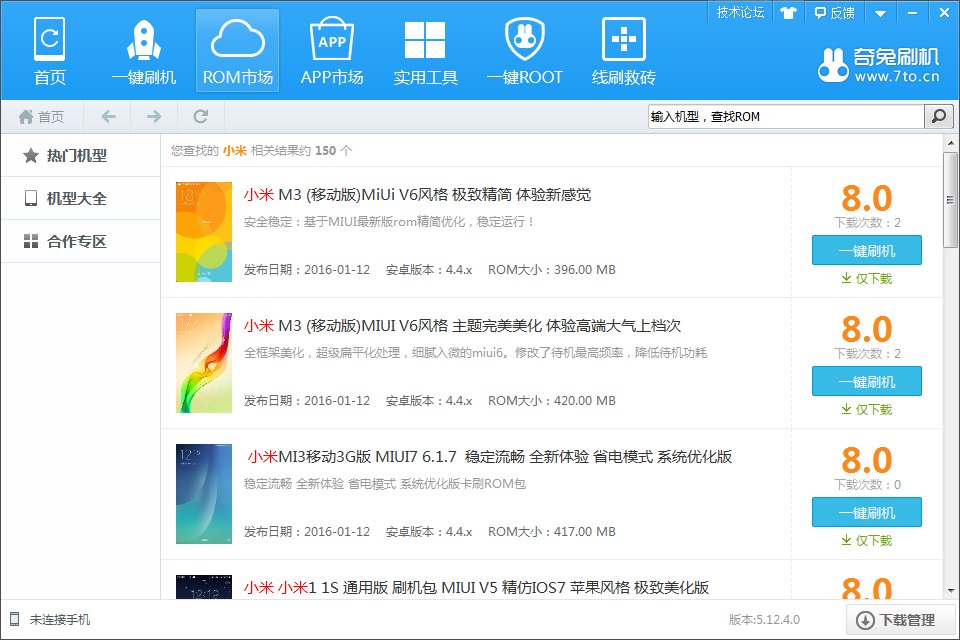960x640 pixels.
Task: Refresh the ROM list page
Action: [x=201, y=116]
